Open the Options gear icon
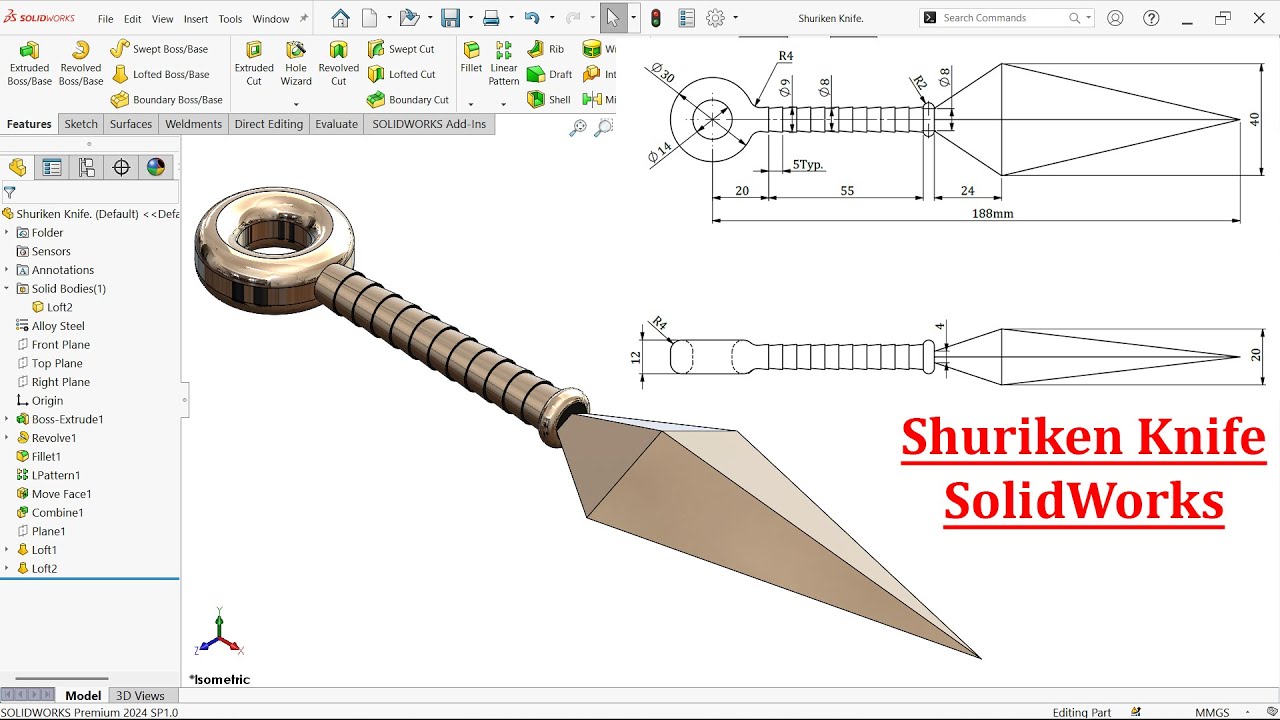This screenshot has width=1280, height=720. coord(715,18)
